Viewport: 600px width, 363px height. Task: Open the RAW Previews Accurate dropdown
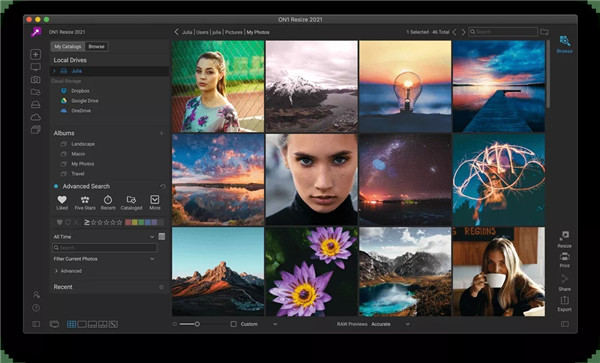click(390, 324)
